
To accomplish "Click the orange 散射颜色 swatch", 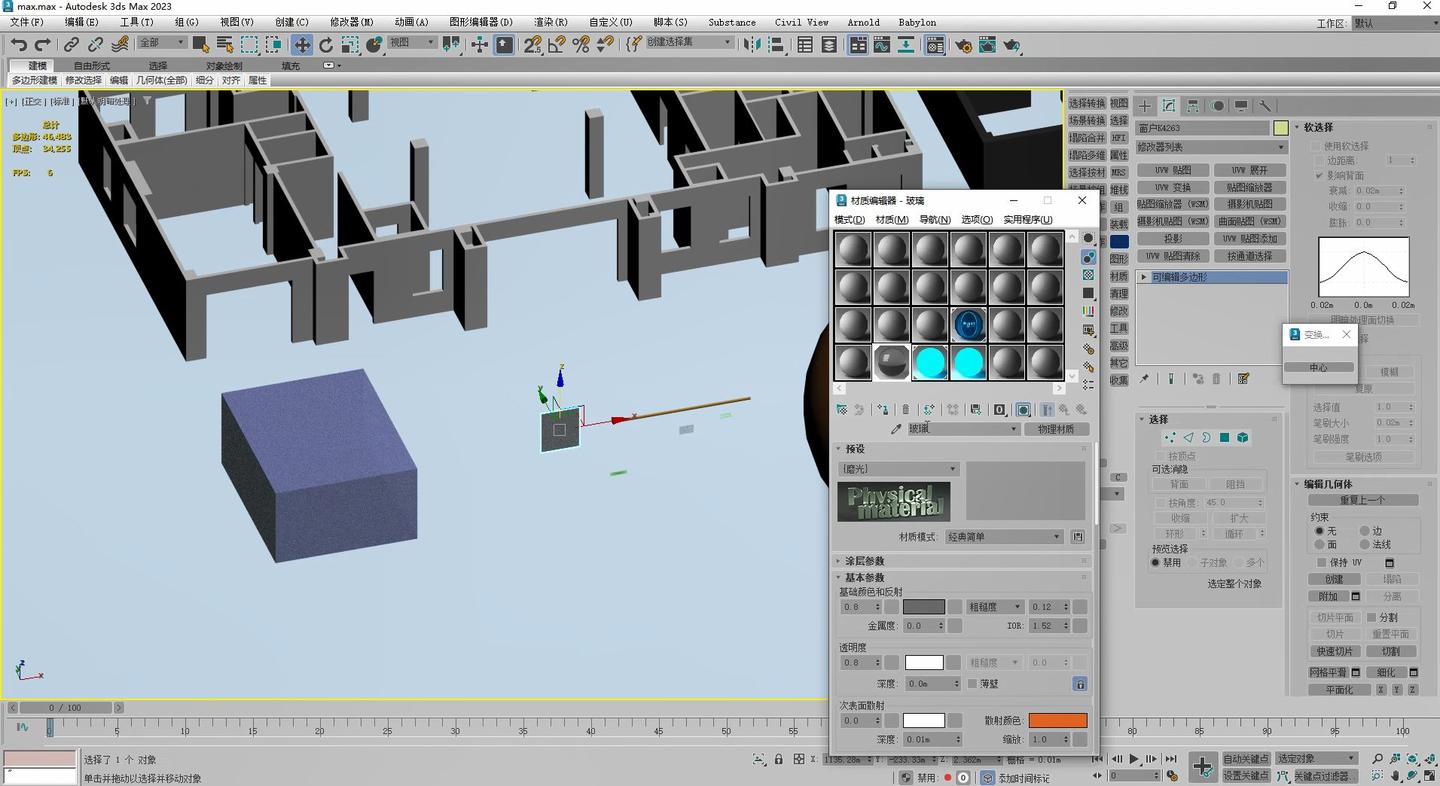I will 1057,720.
